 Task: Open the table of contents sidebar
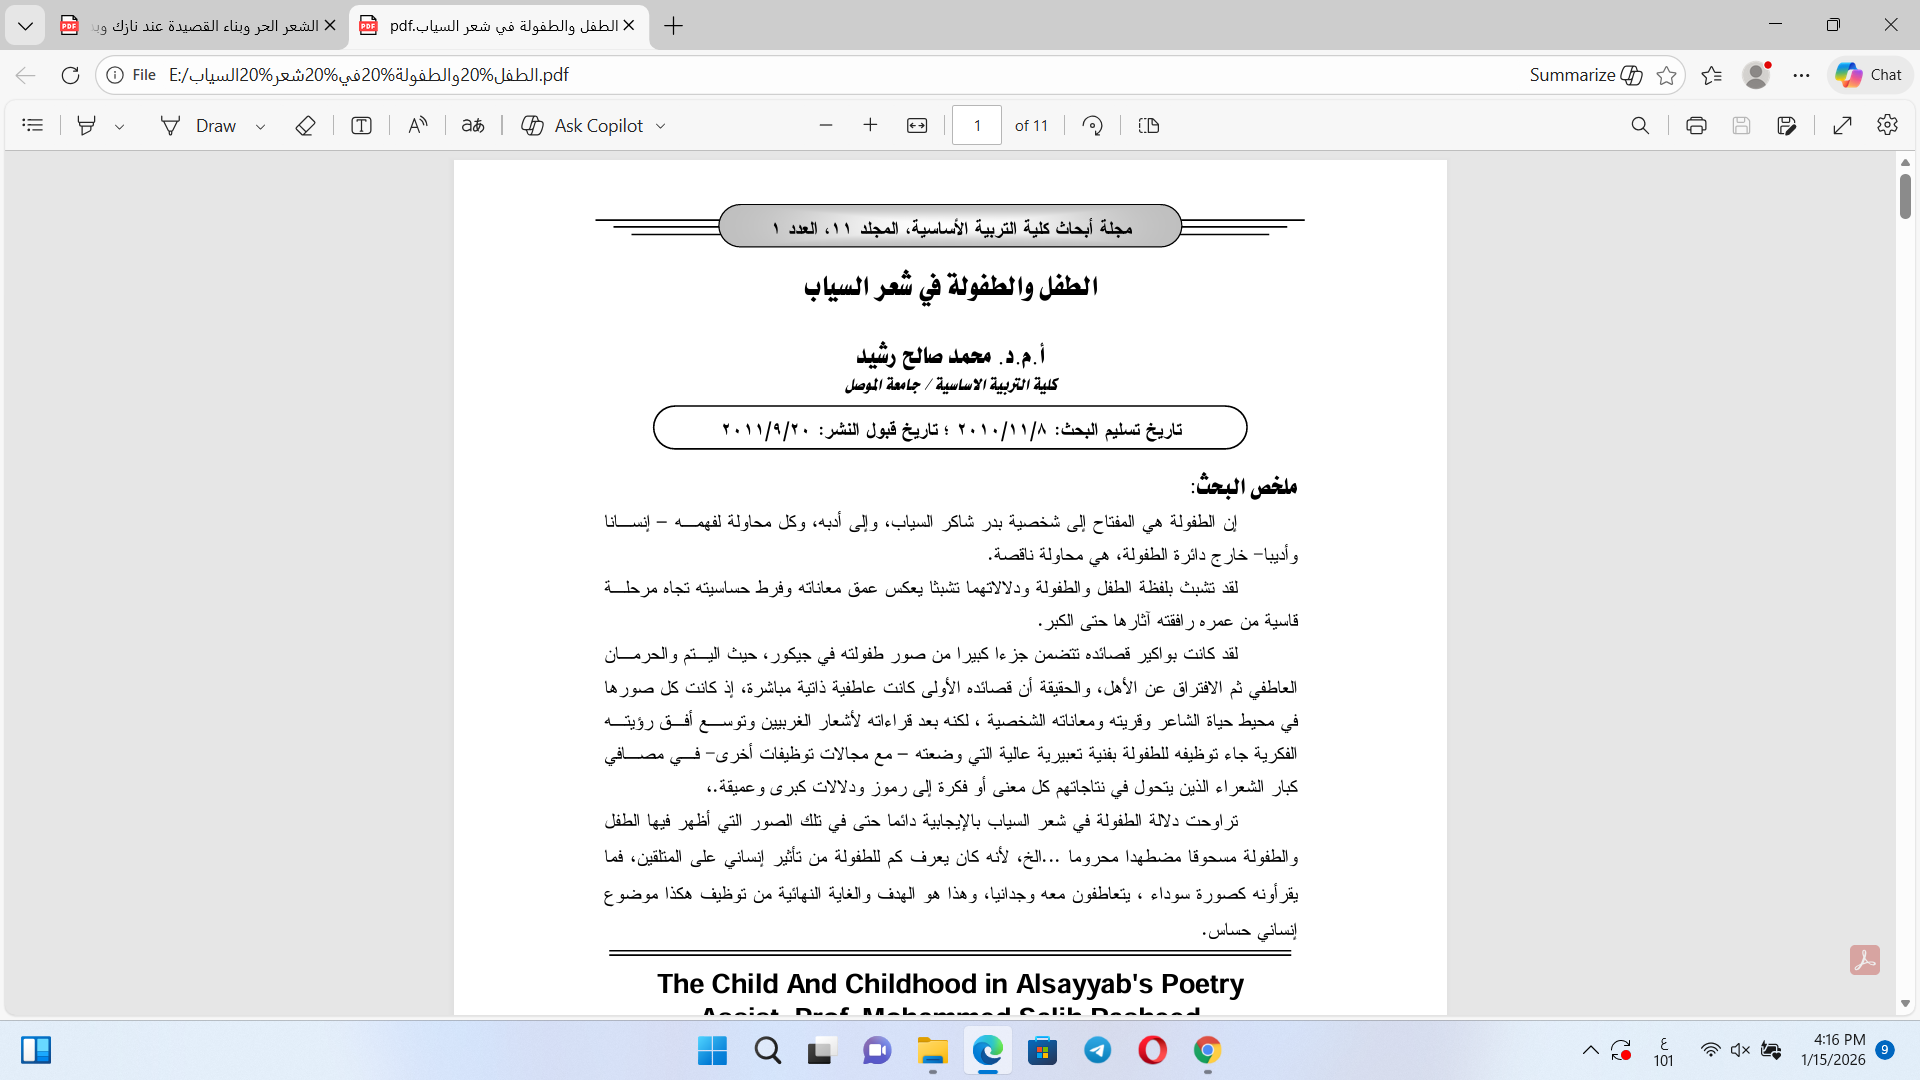pos(33,125)
